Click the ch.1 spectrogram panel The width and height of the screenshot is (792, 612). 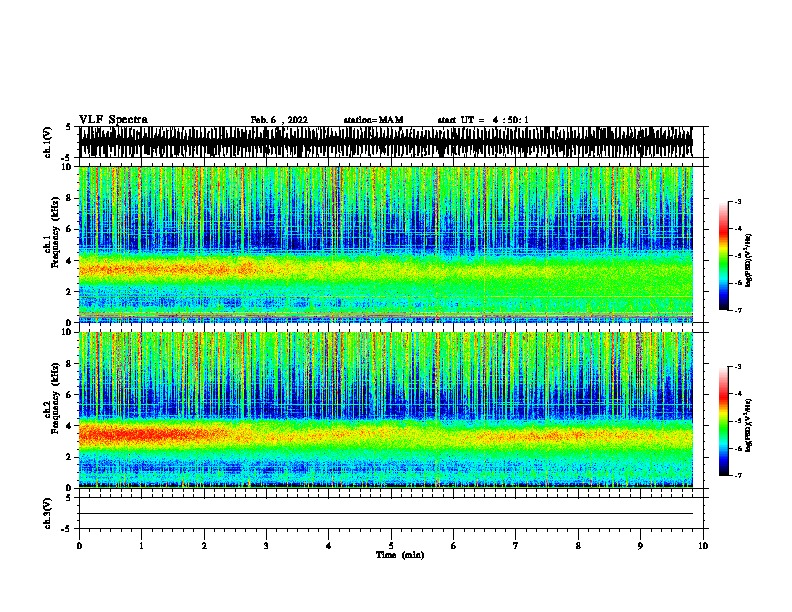(385, 244)
